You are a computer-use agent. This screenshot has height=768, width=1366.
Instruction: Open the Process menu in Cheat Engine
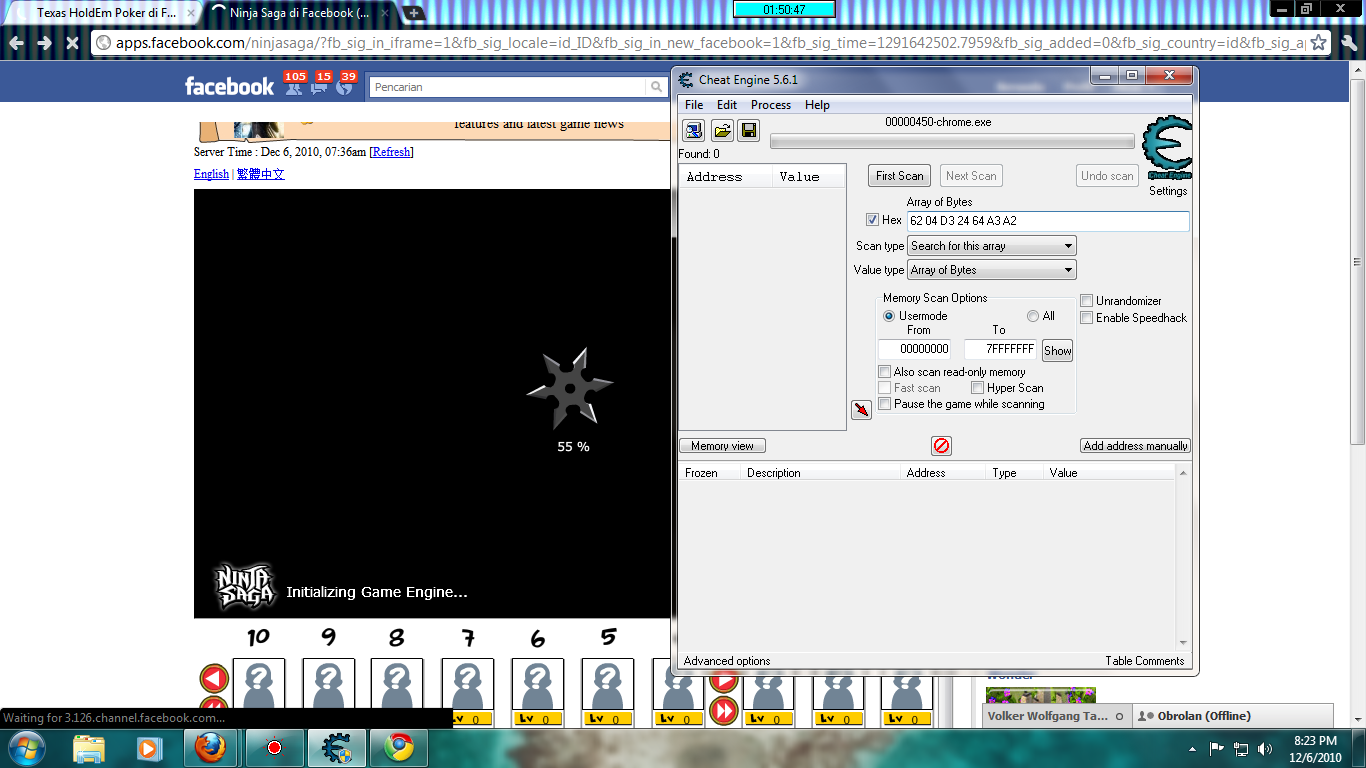point(771,105)
